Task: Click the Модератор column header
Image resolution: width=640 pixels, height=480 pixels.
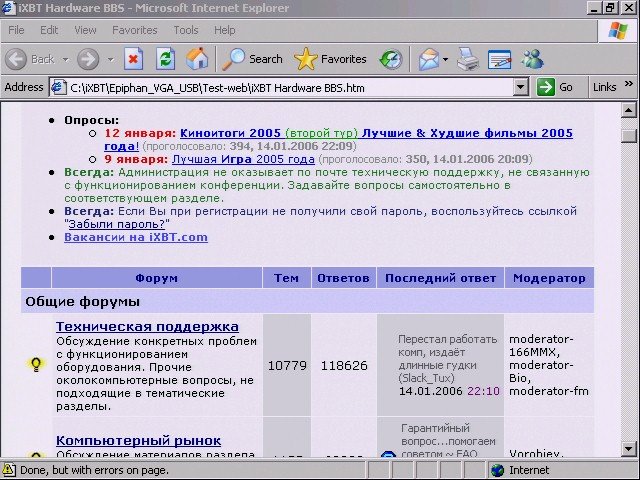Action: coord(549,278)
